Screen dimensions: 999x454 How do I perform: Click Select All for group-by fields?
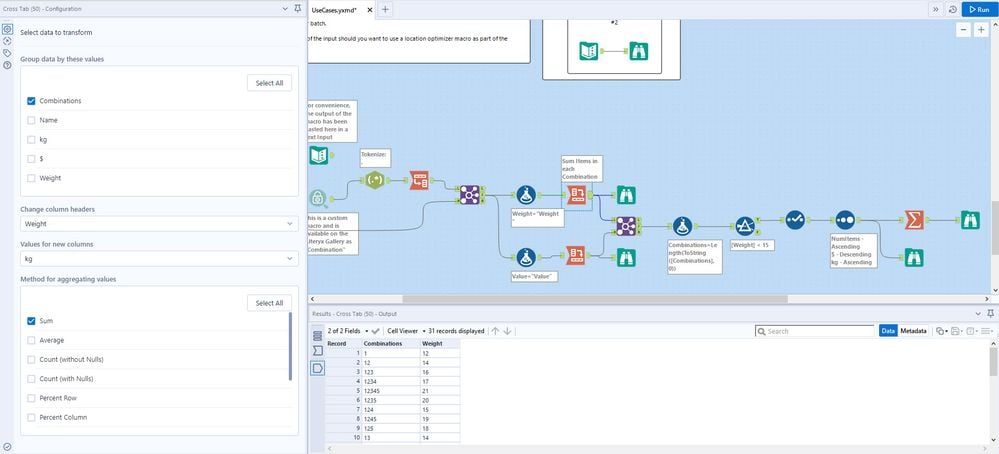point(270,83)
